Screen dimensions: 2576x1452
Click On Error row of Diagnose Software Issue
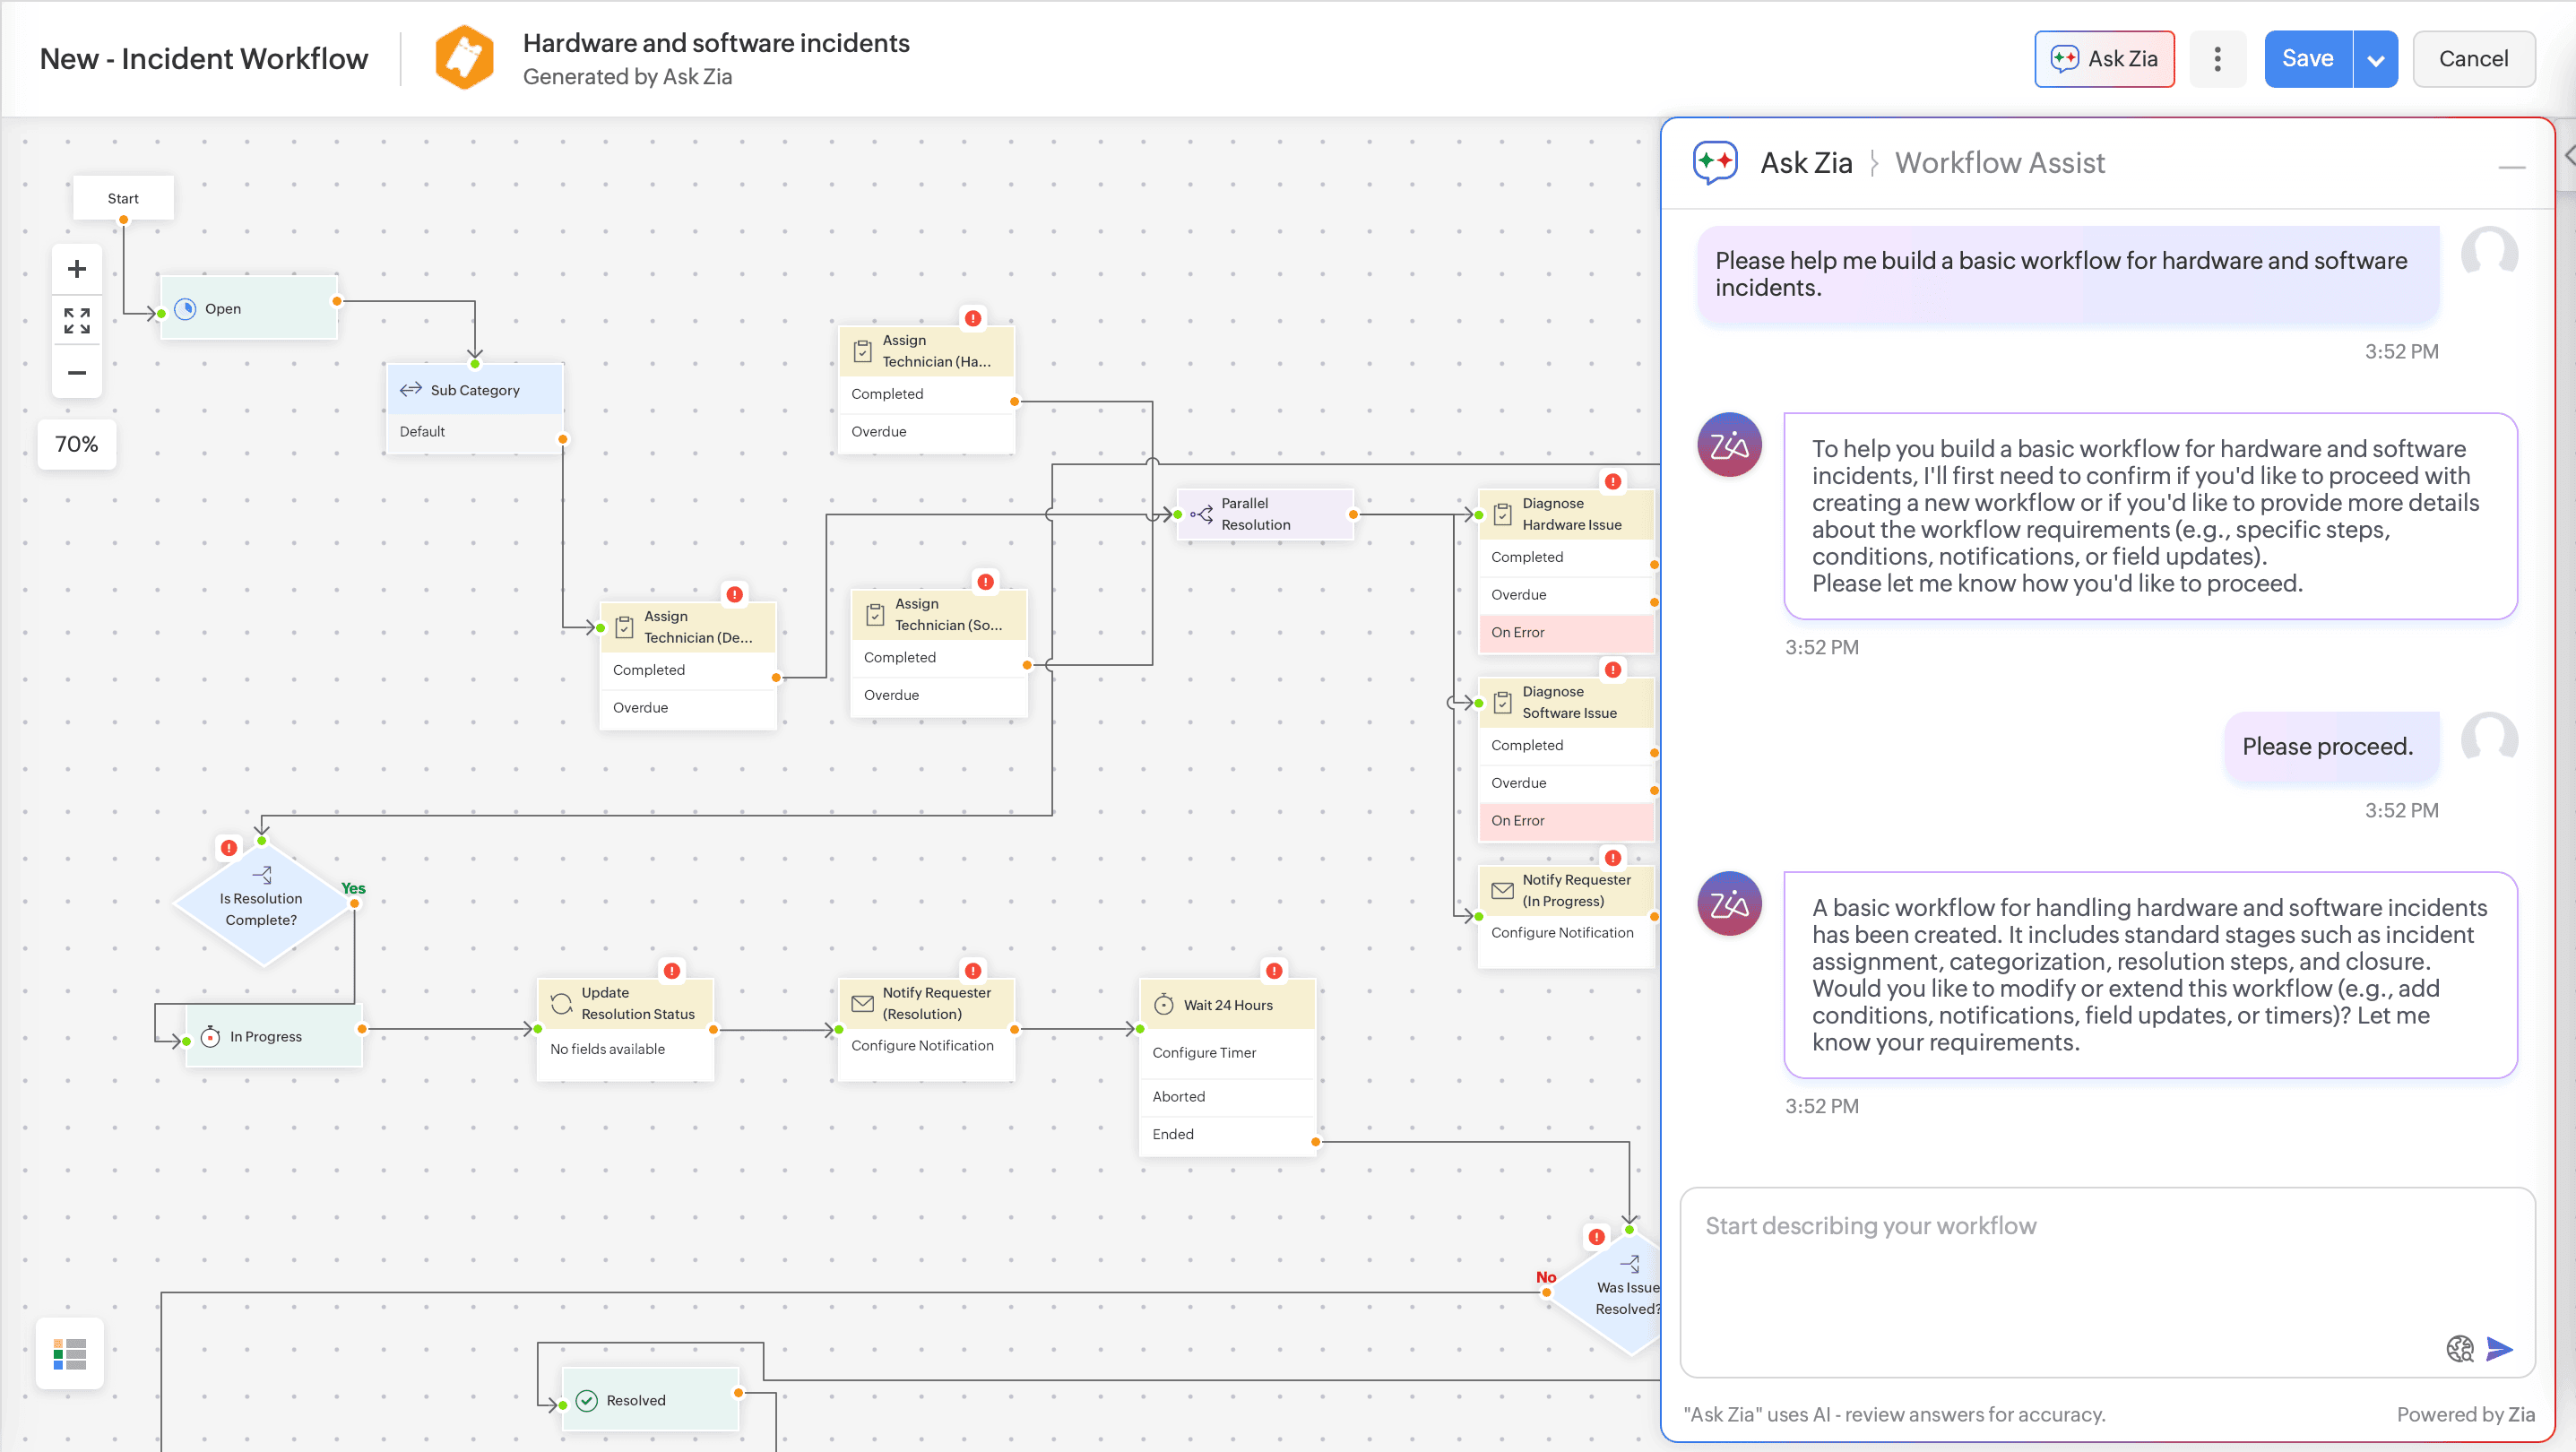pyautogui.click(x=1566, y=820)
